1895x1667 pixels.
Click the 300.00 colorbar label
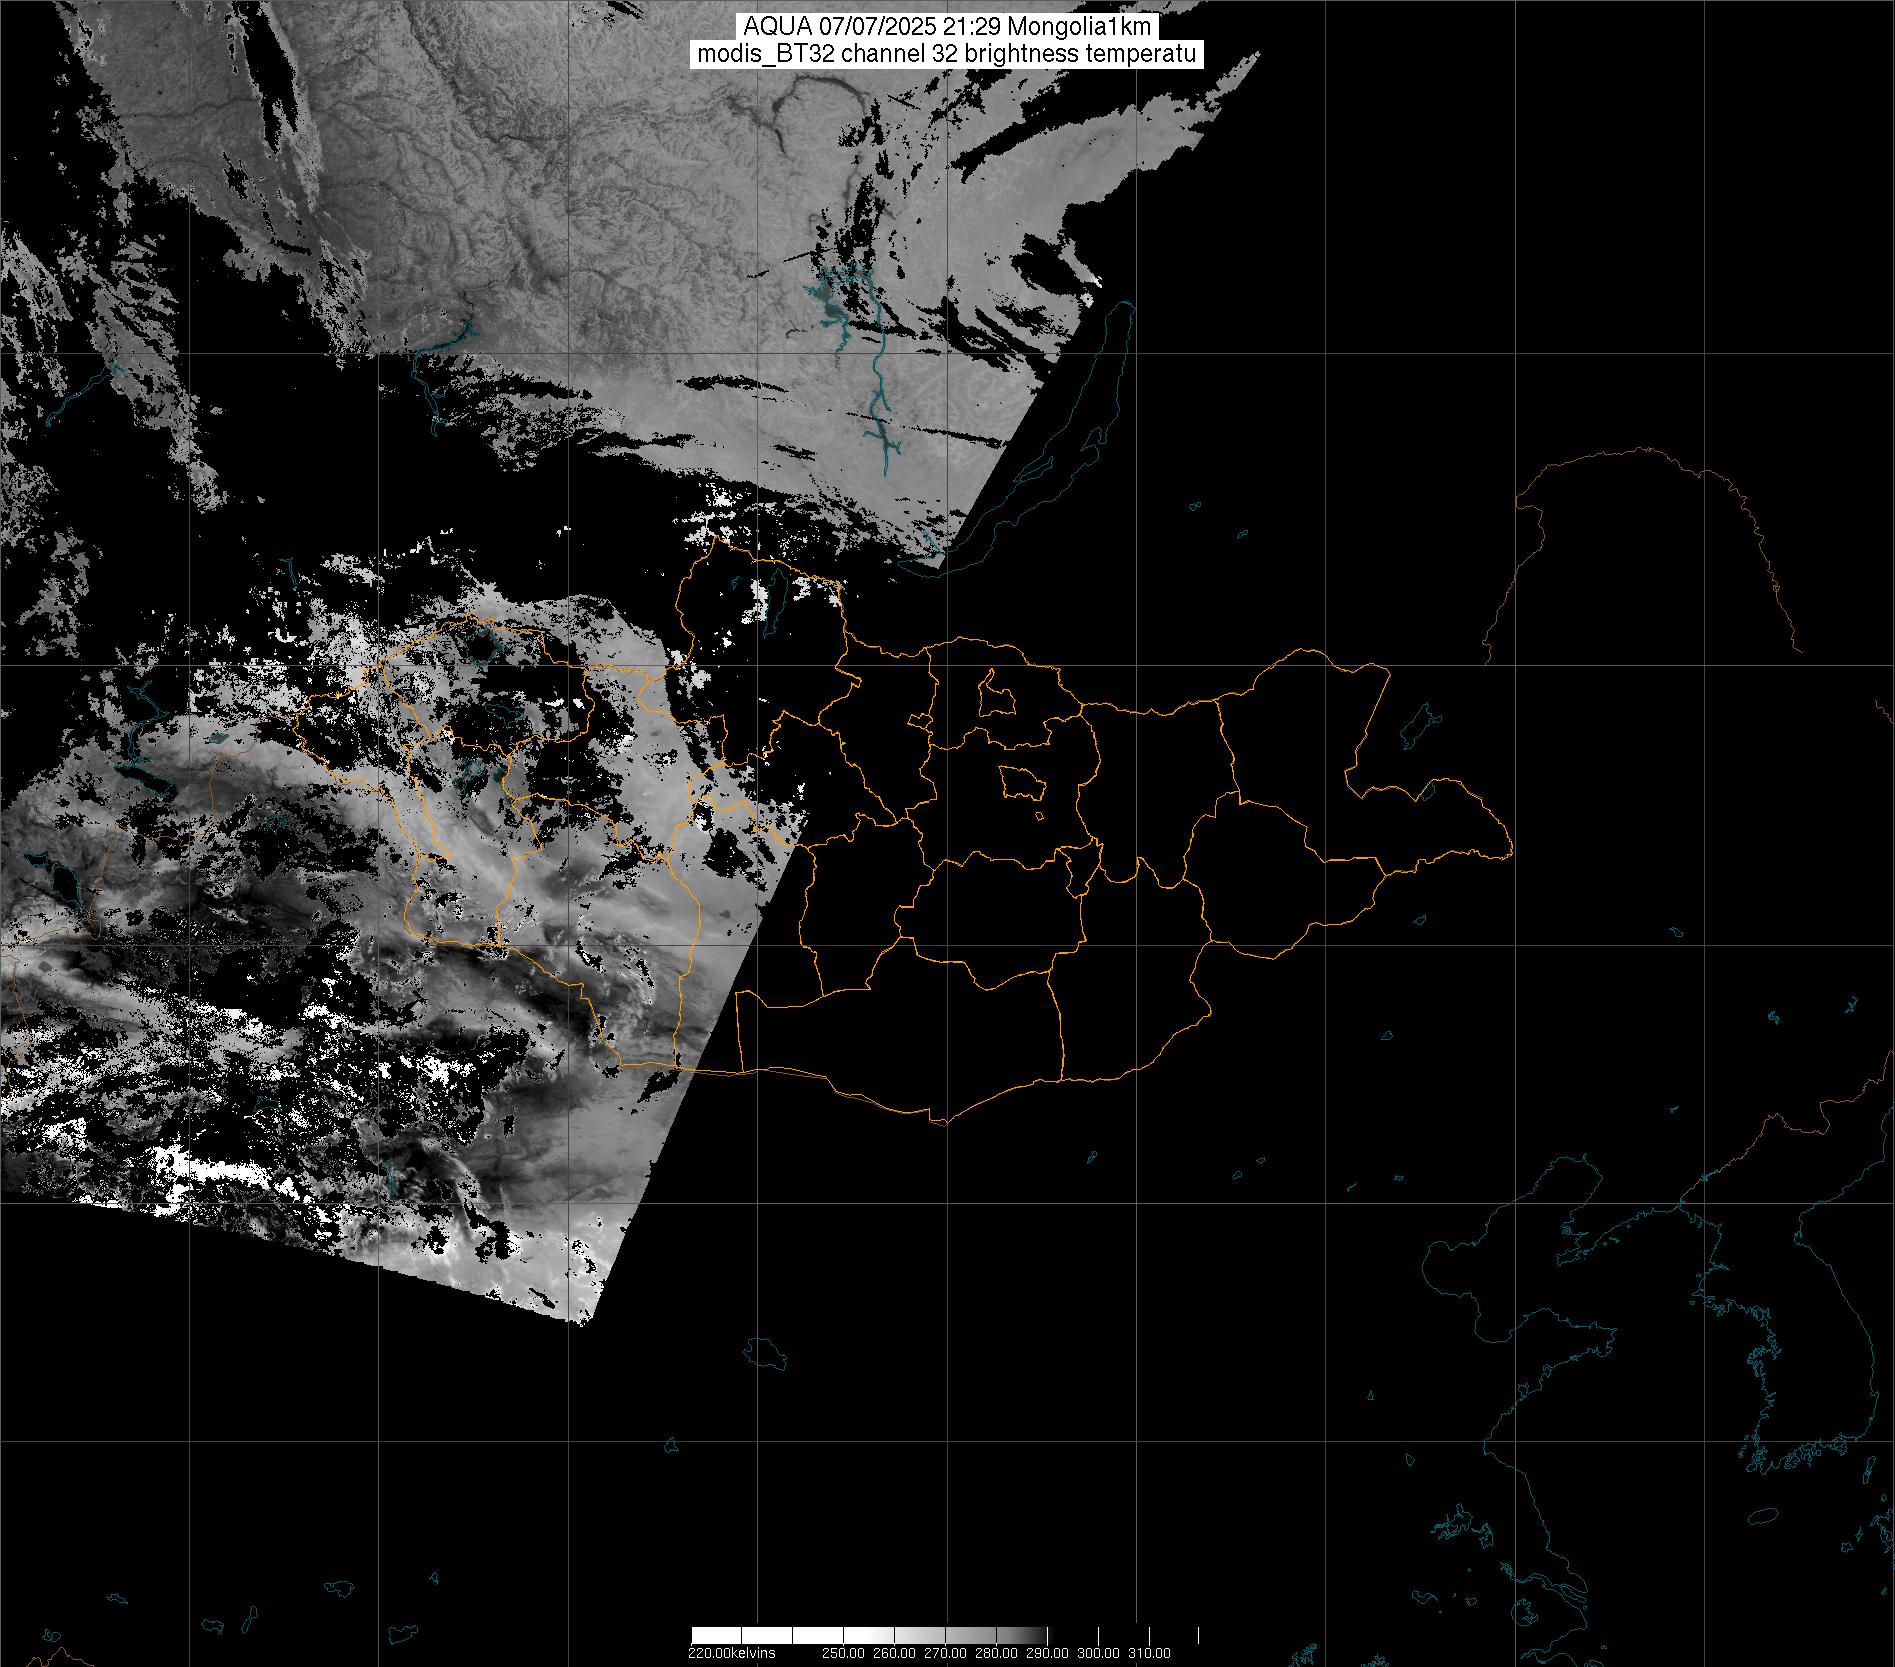(x=1099, y=1652)
